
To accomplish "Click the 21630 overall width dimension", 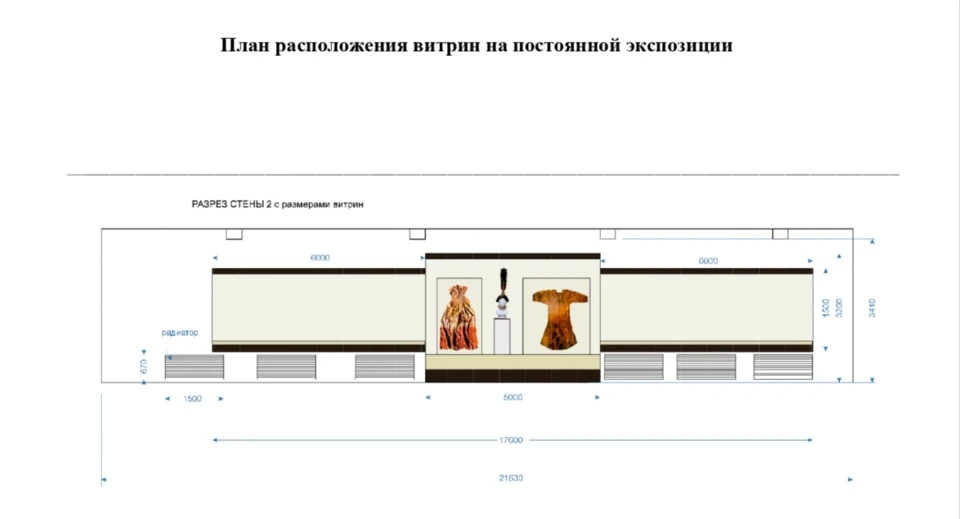I will (511, 478).
